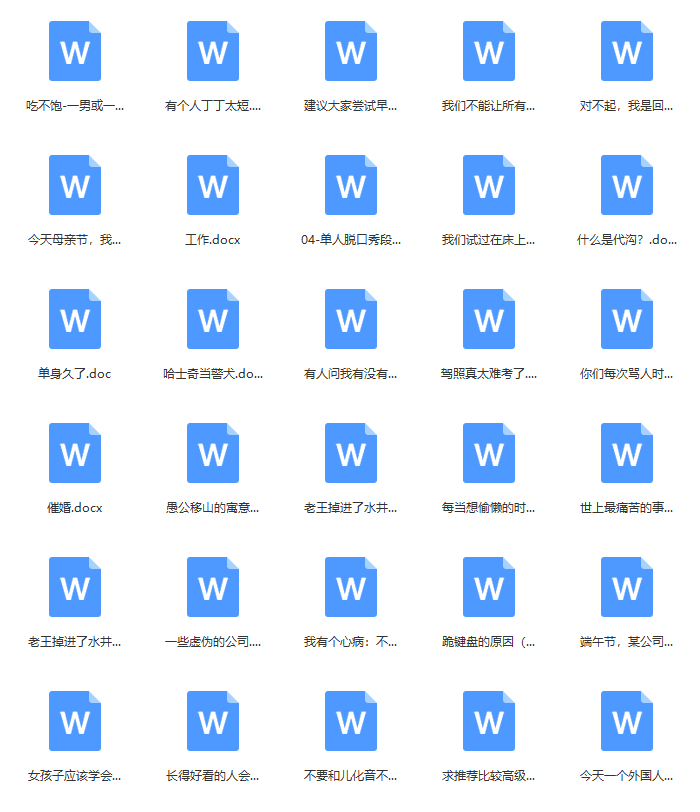The width and height of the screenshot is (700, 812).
Task: Select the 我们试过在床上... document icon
Action: click(x=489, y=185)
